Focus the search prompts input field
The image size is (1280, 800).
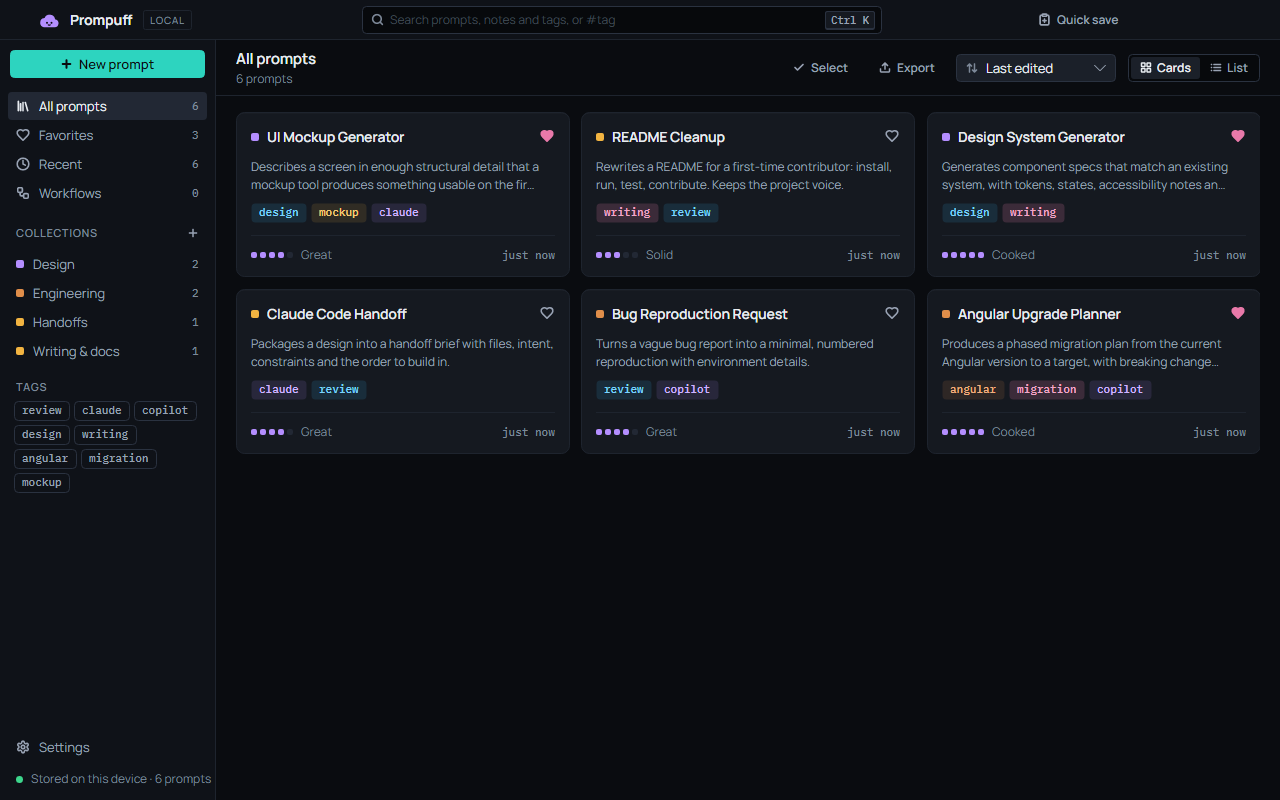pyautogui.click(x=621, y=20)
